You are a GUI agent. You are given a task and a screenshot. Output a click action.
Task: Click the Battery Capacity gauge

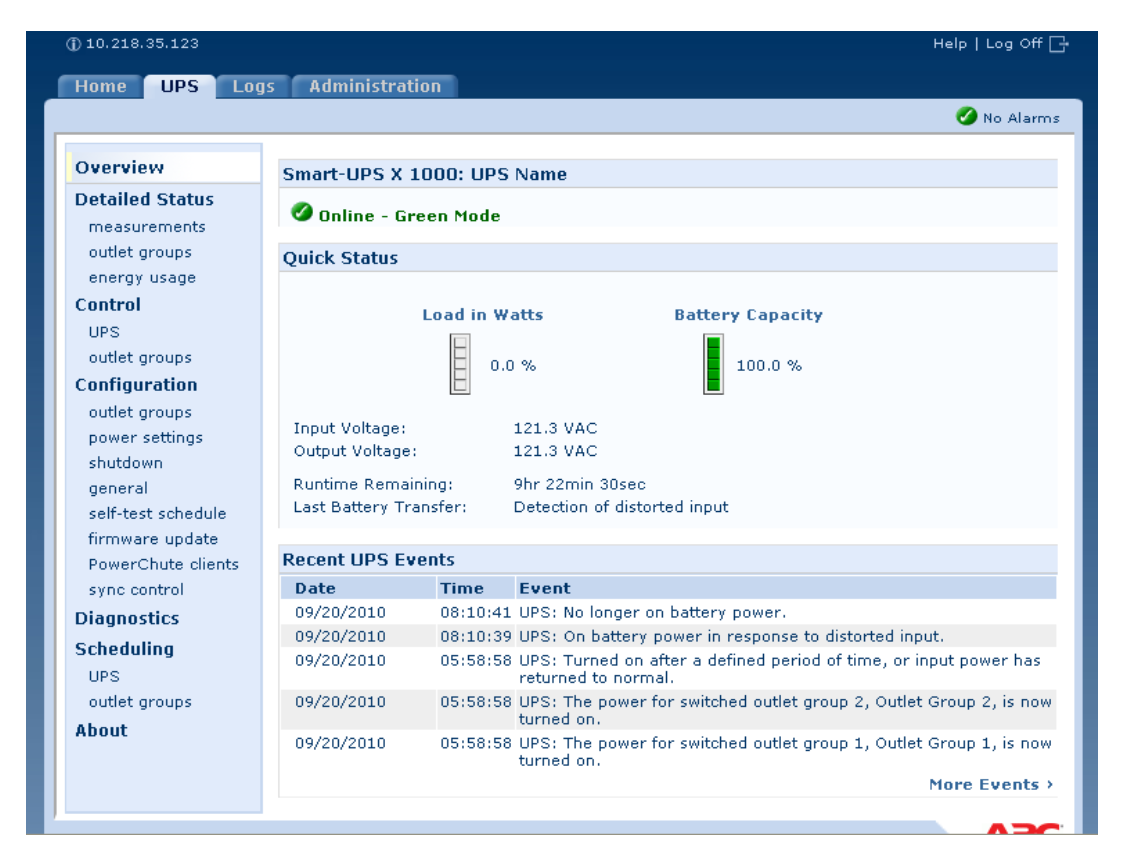[713, 364]
